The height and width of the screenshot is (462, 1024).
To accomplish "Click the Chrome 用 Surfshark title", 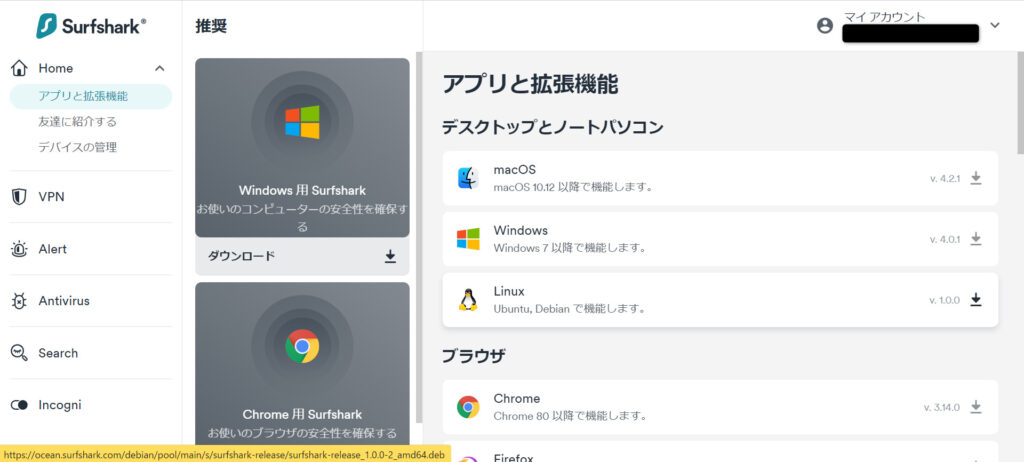I will (x=302, y=414).
